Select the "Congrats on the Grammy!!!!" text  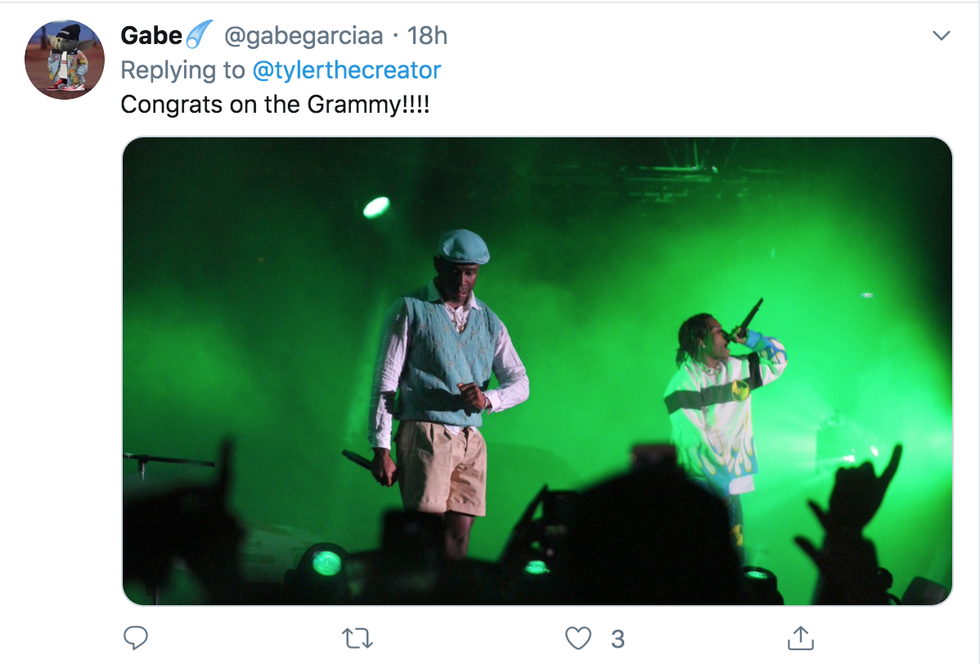tap(275, 104)
